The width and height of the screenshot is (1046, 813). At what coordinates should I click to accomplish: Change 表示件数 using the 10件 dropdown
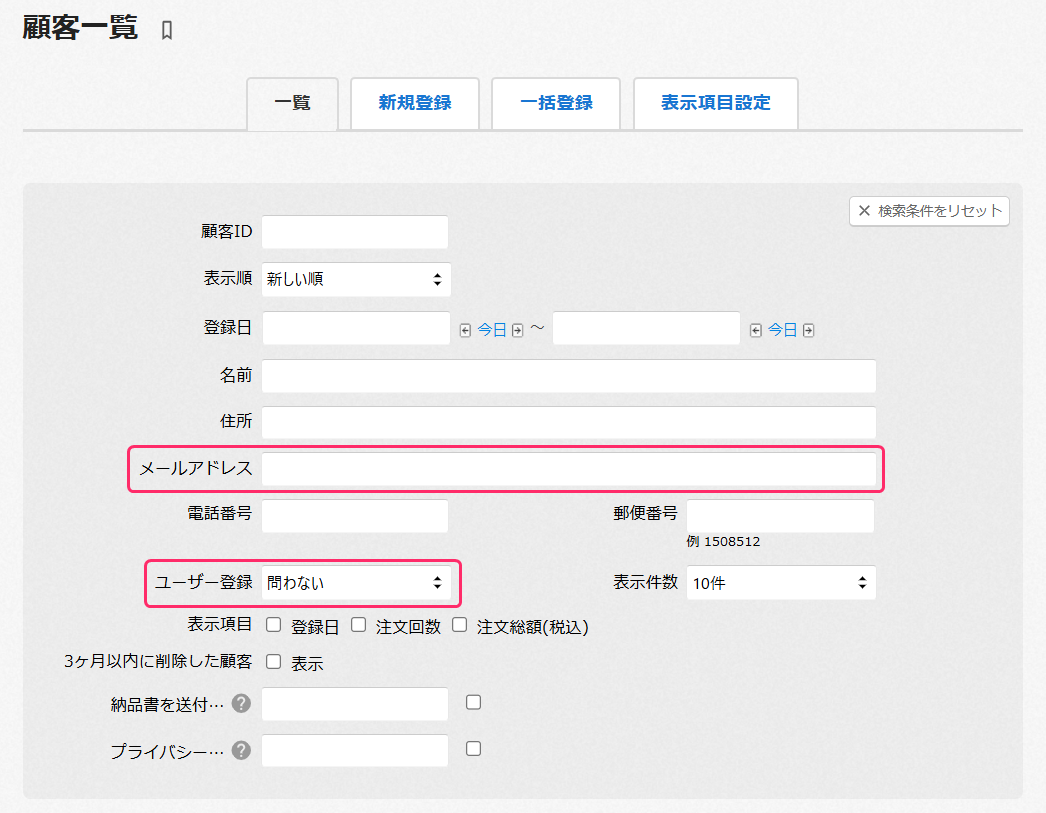tap(781, 582)
